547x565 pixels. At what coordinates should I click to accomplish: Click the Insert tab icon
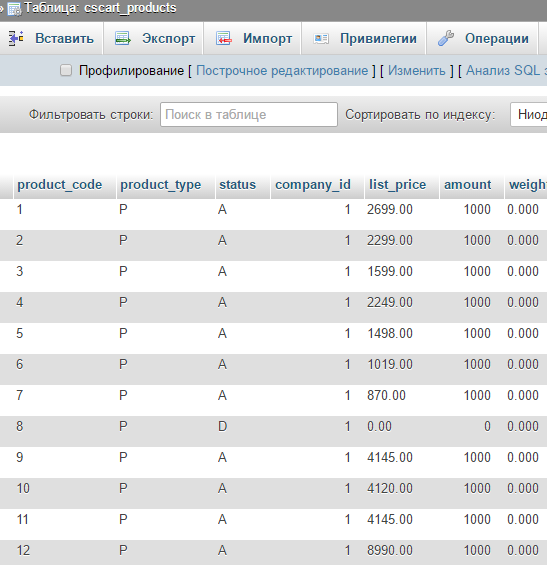[16, 38]
